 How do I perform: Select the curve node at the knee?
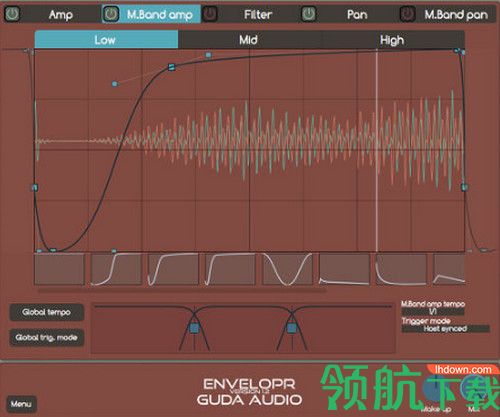pos(172,67)
